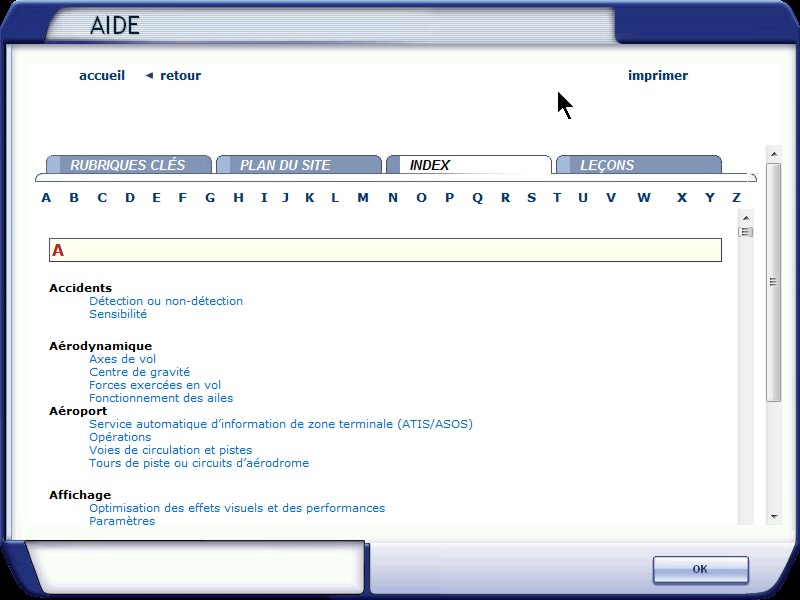Jump to index letter H
The image size is (800, 600).
[238, 197]
